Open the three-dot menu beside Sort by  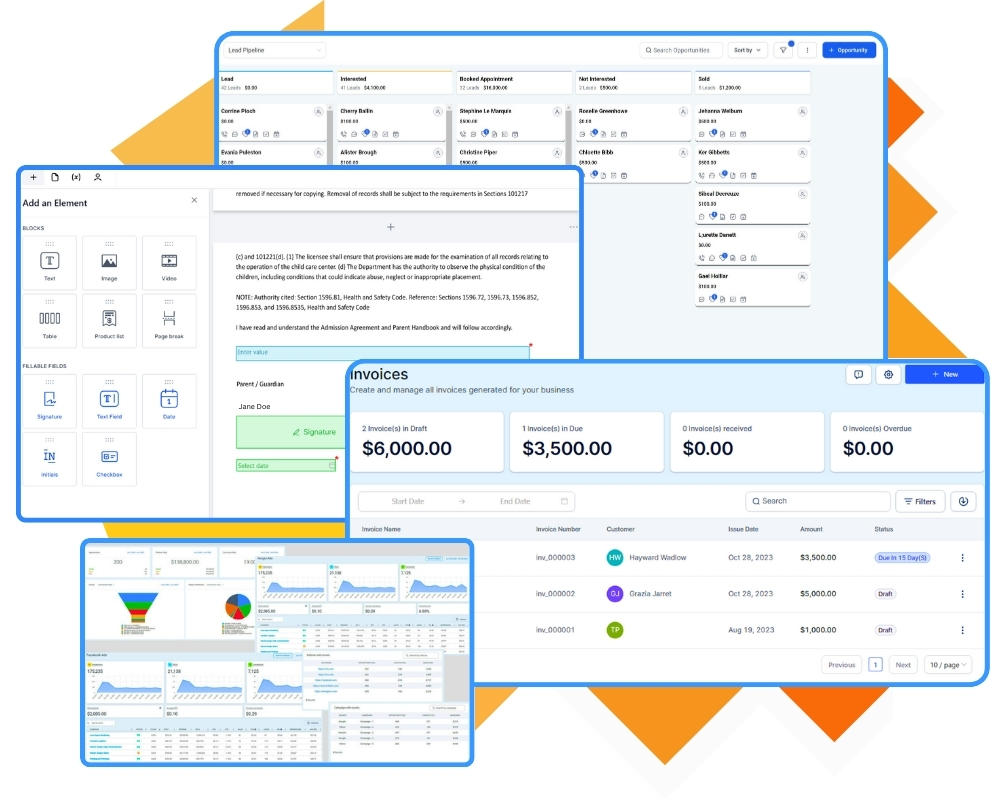[807, 50]
